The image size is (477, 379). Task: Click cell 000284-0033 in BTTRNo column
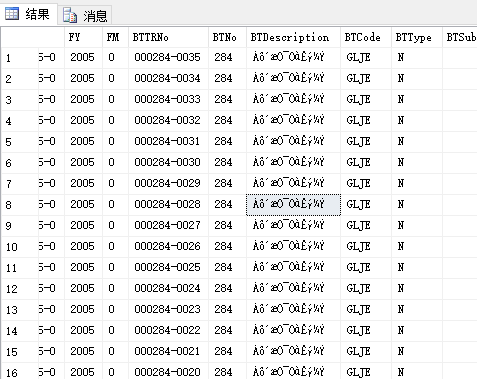pyautogui.click(x=168, y=100)
